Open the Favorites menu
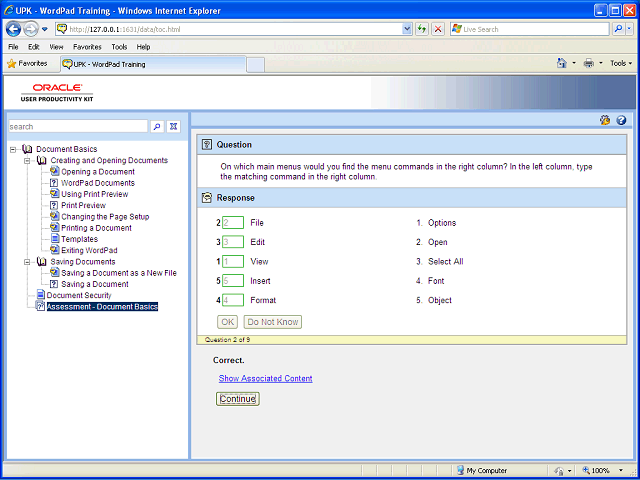Image resolution: width=640 pixels, height=480 pixels. (87, 47)
